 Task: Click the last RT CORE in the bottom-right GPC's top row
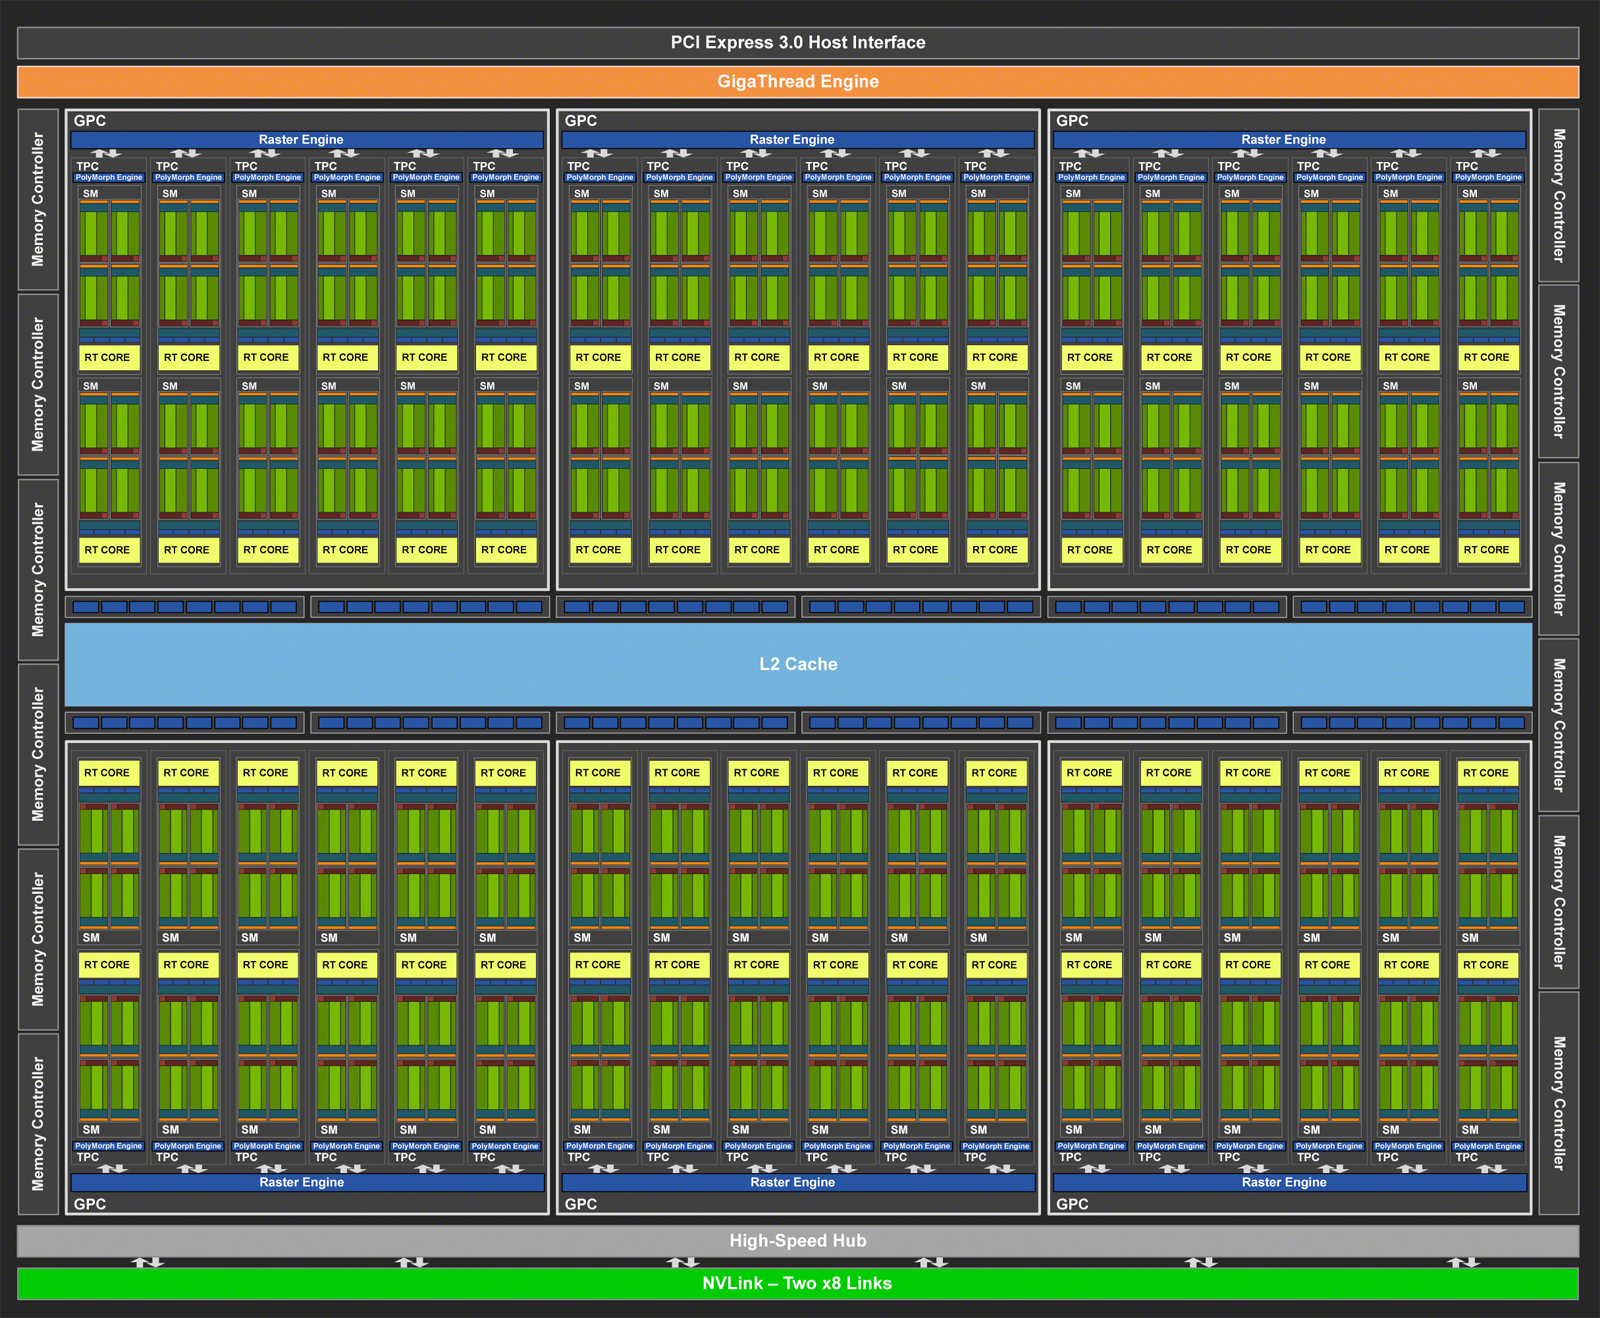pyautogui.click(x=1486, y=773)
